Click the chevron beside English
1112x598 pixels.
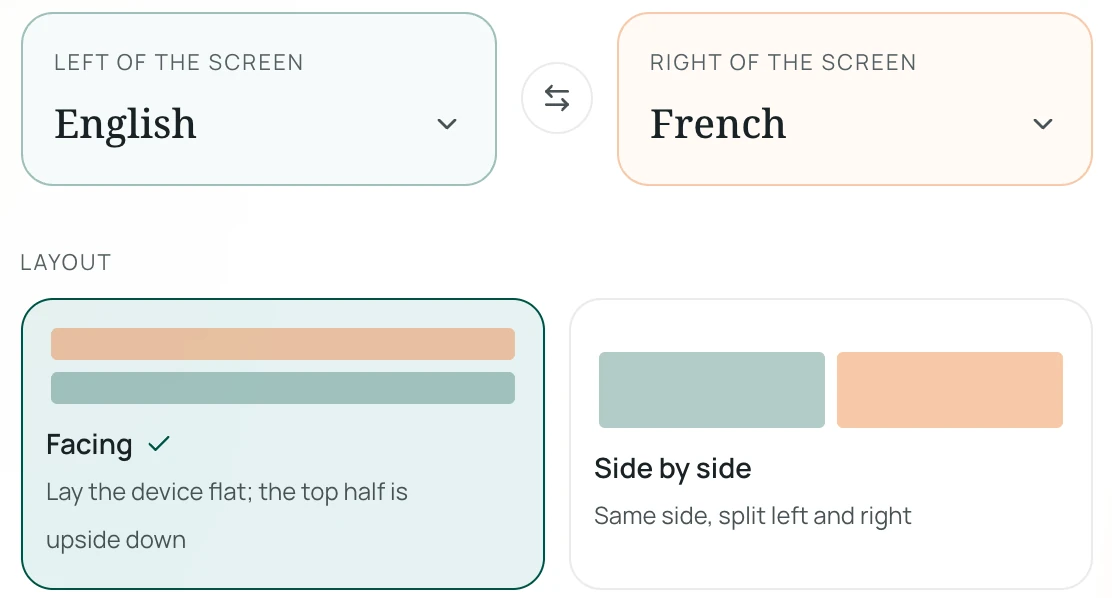(x=447, y=124)
